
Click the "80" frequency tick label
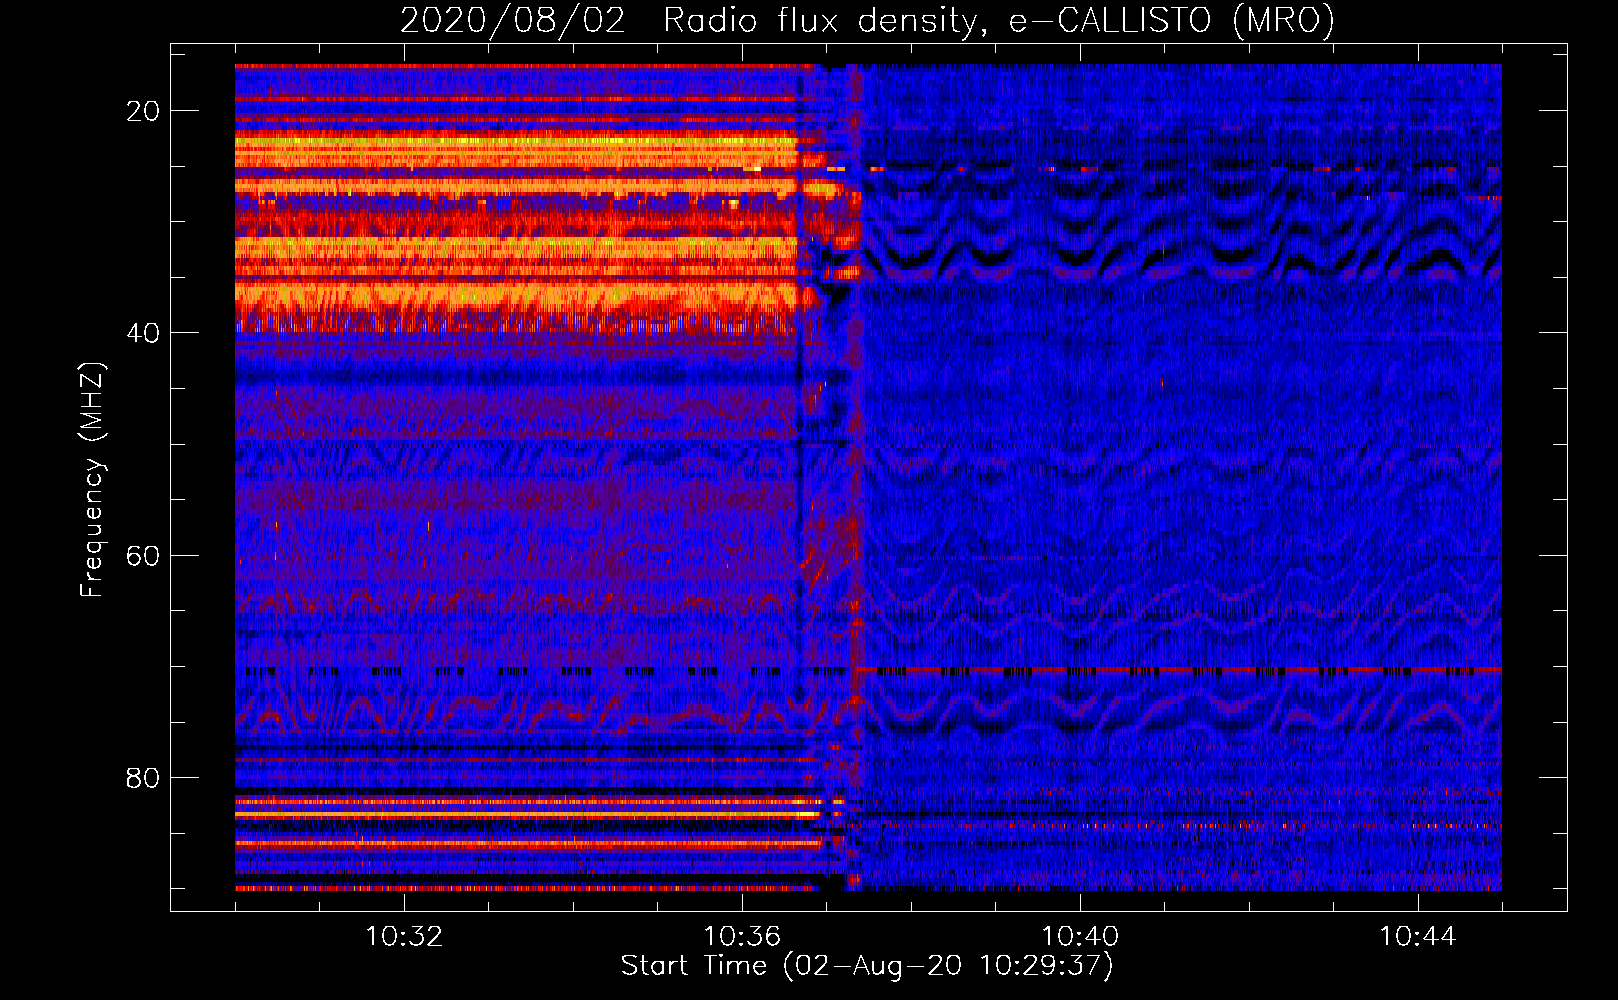coord(143,778)
